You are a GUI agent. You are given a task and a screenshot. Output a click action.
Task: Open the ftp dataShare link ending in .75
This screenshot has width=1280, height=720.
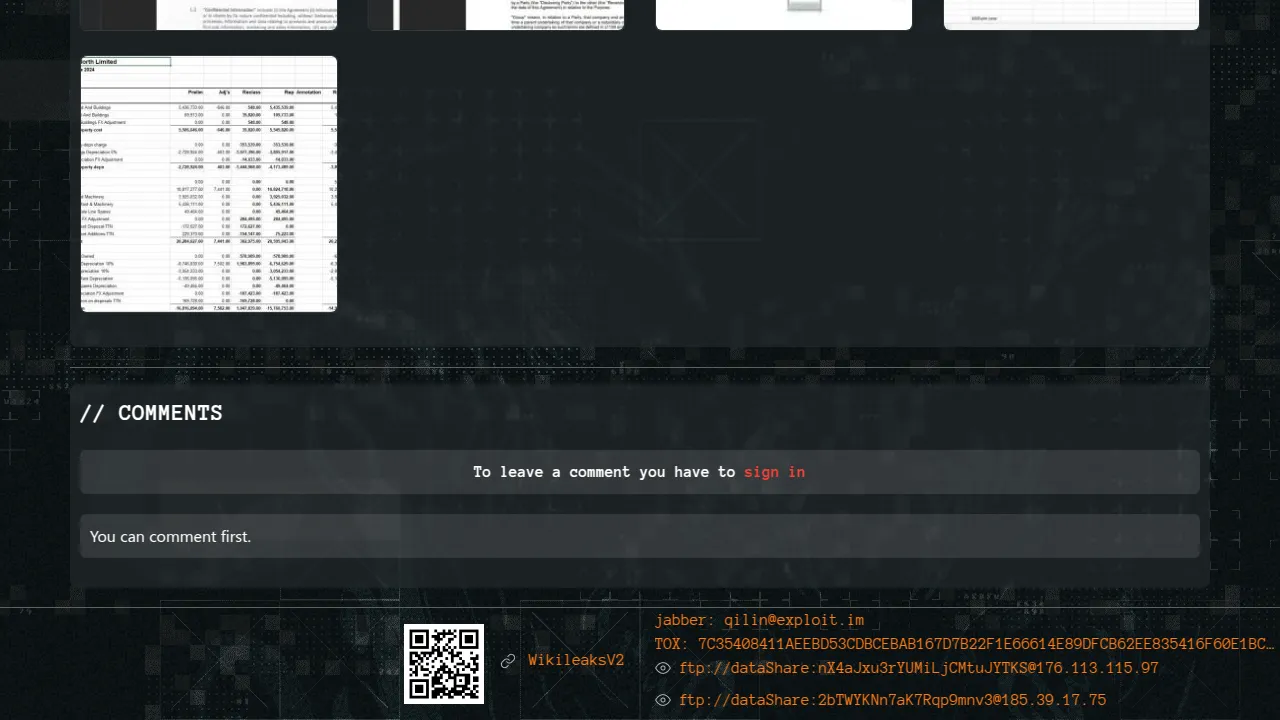(892, 700)
